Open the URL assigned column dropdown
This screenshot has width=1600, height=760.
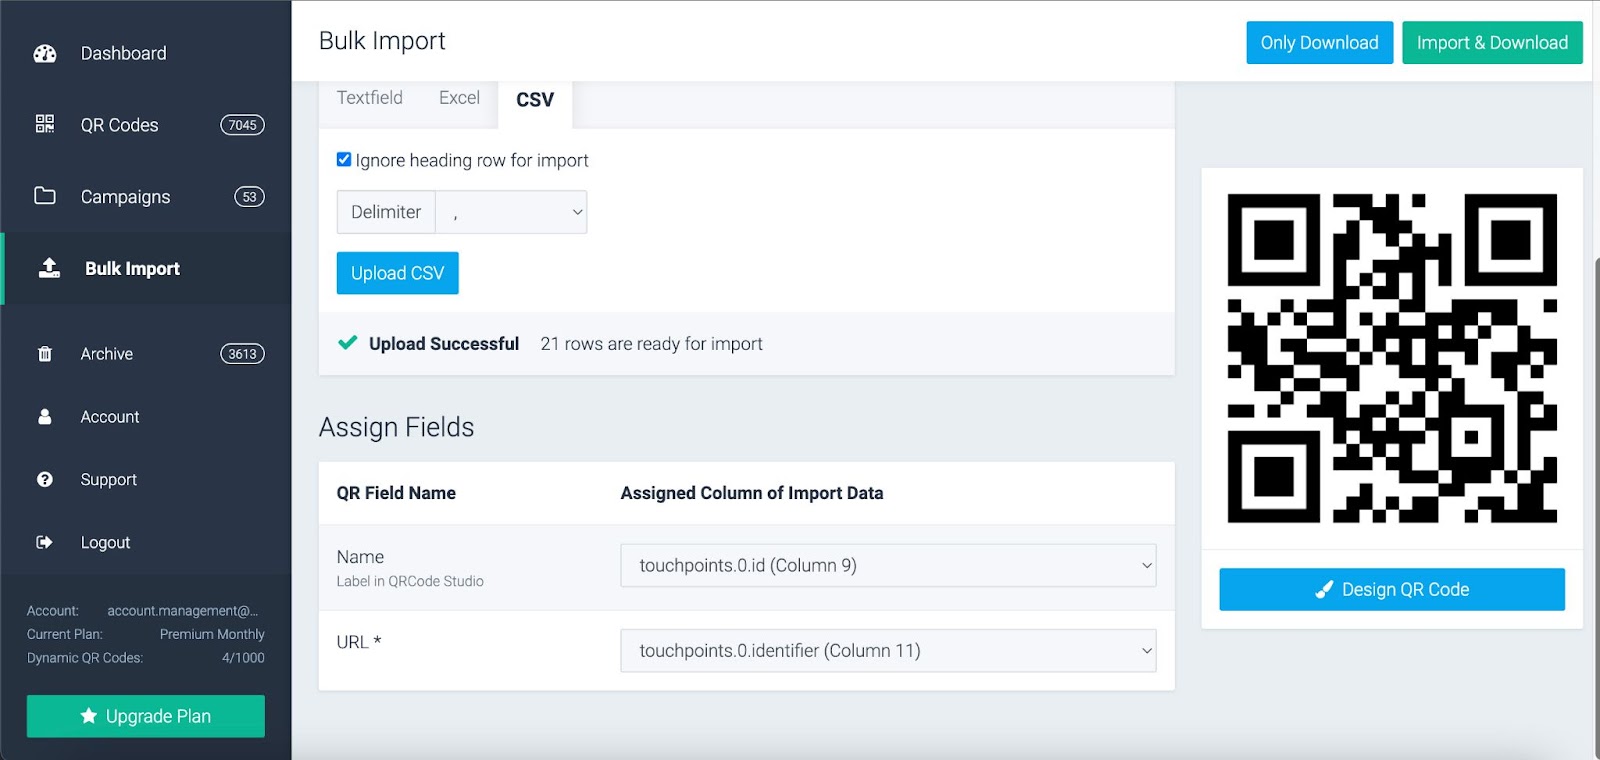[x=888, y=651]
